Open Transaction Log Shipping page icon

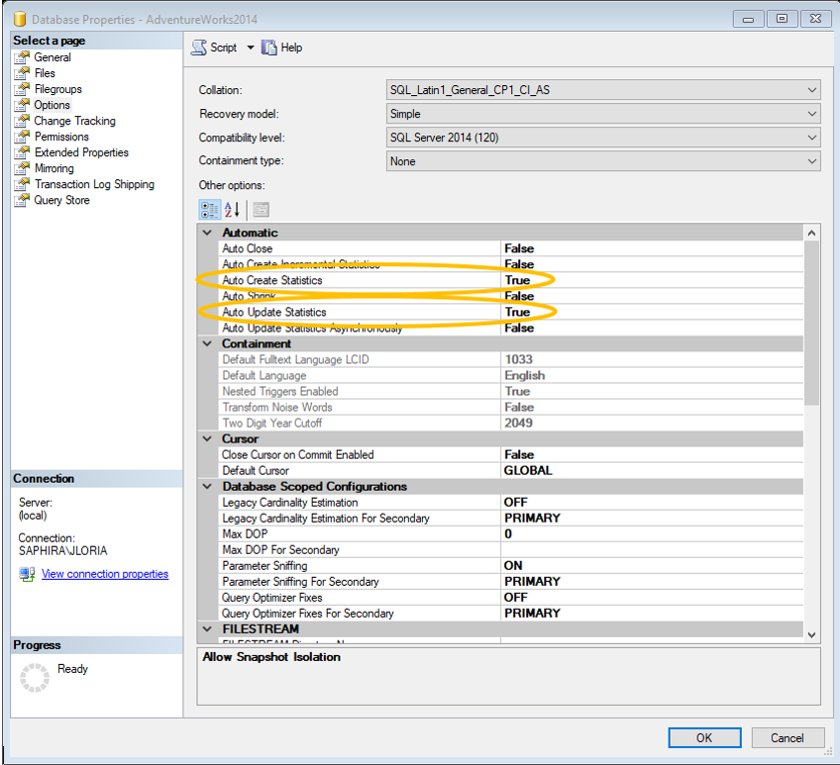[x=22, y=184]
